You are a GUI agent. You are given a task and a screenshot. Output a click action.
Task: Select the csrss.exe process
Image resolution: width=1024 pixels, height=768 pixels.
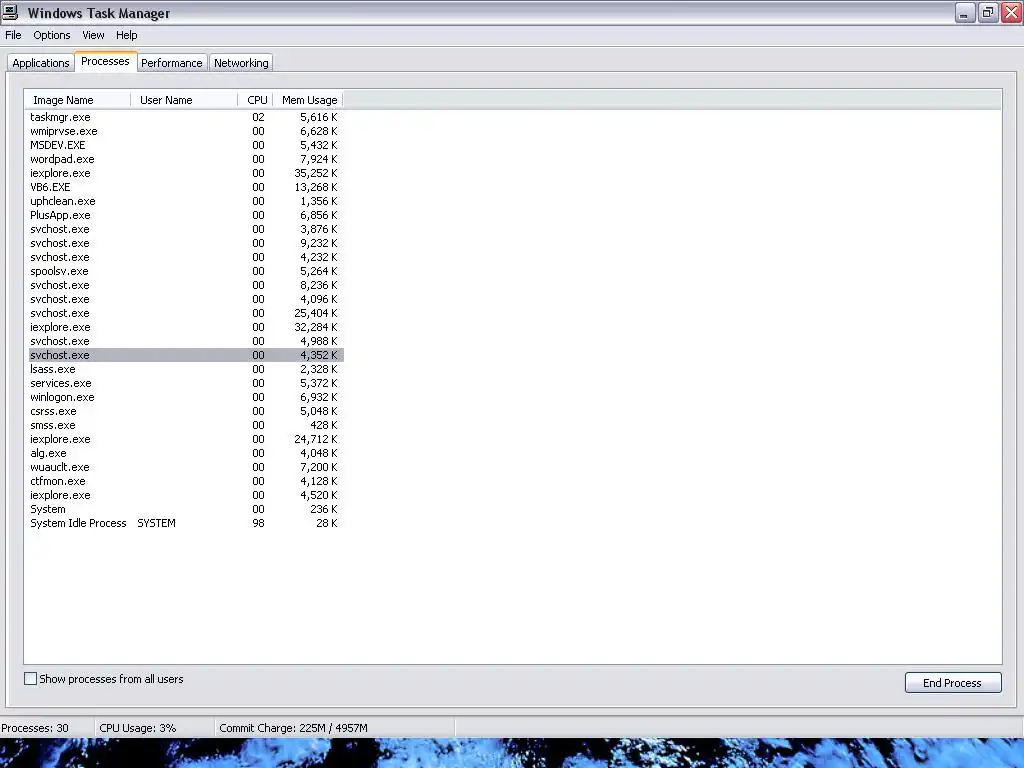tap(185, 411)
